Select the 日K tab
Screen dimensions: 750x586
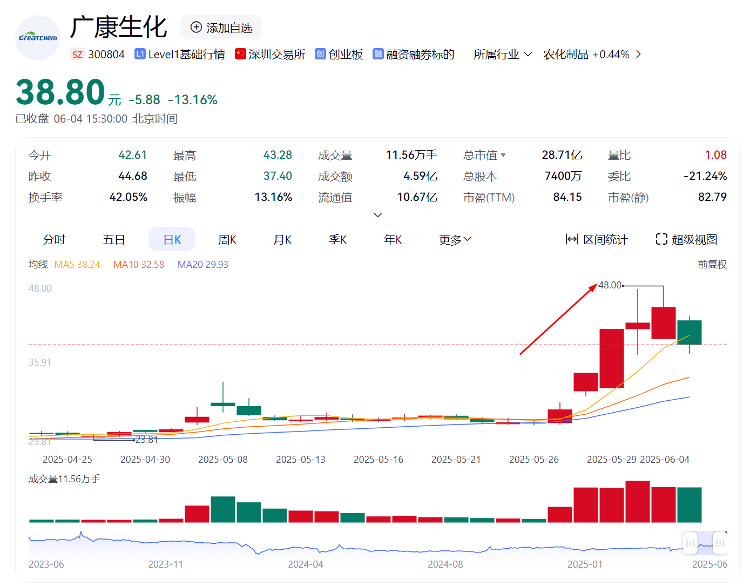coord(172,240)
